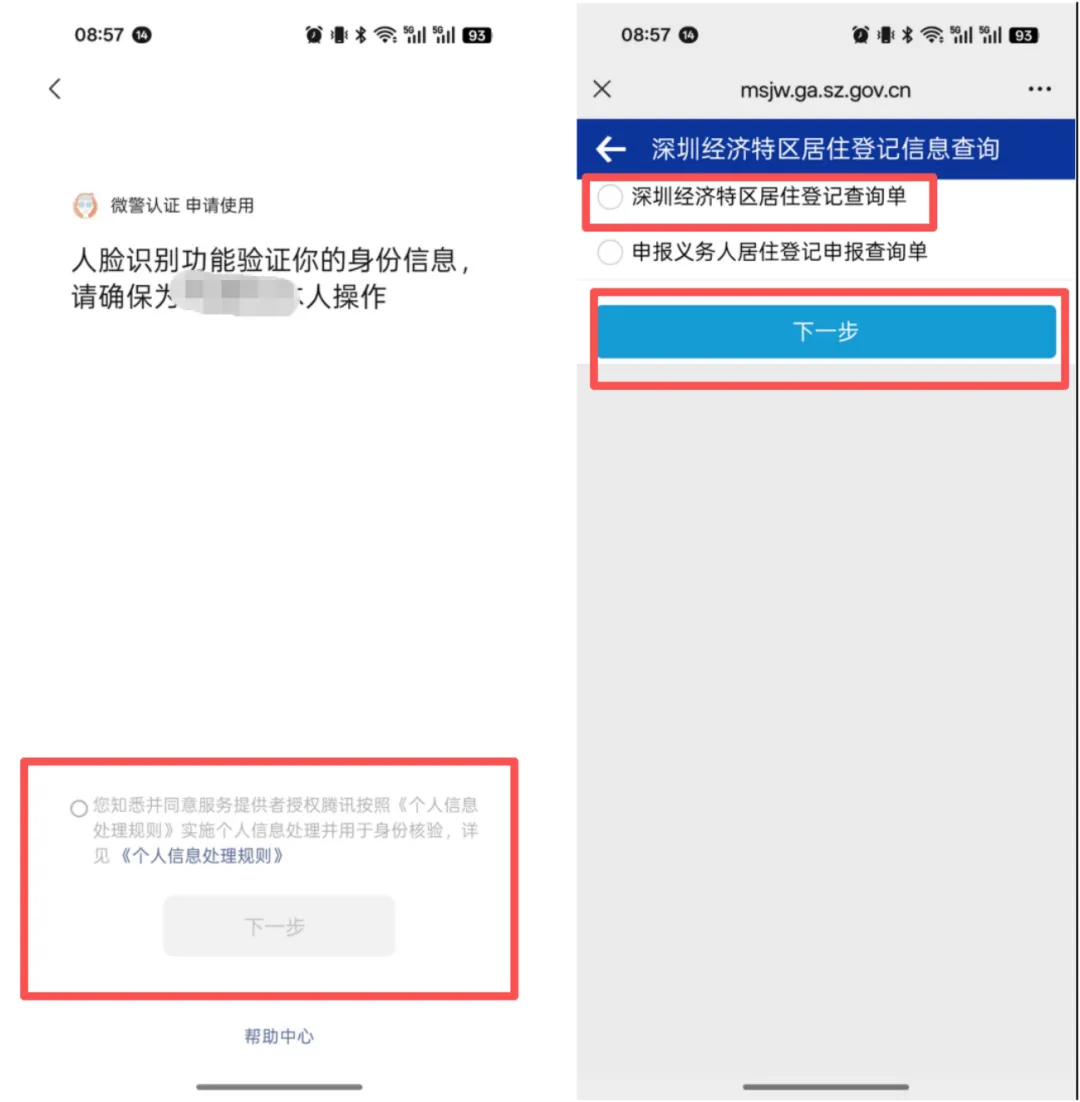Click the greyed-out 下一步 button
This screenshot has width=1080, height=1102.
[x=279, y=926]
